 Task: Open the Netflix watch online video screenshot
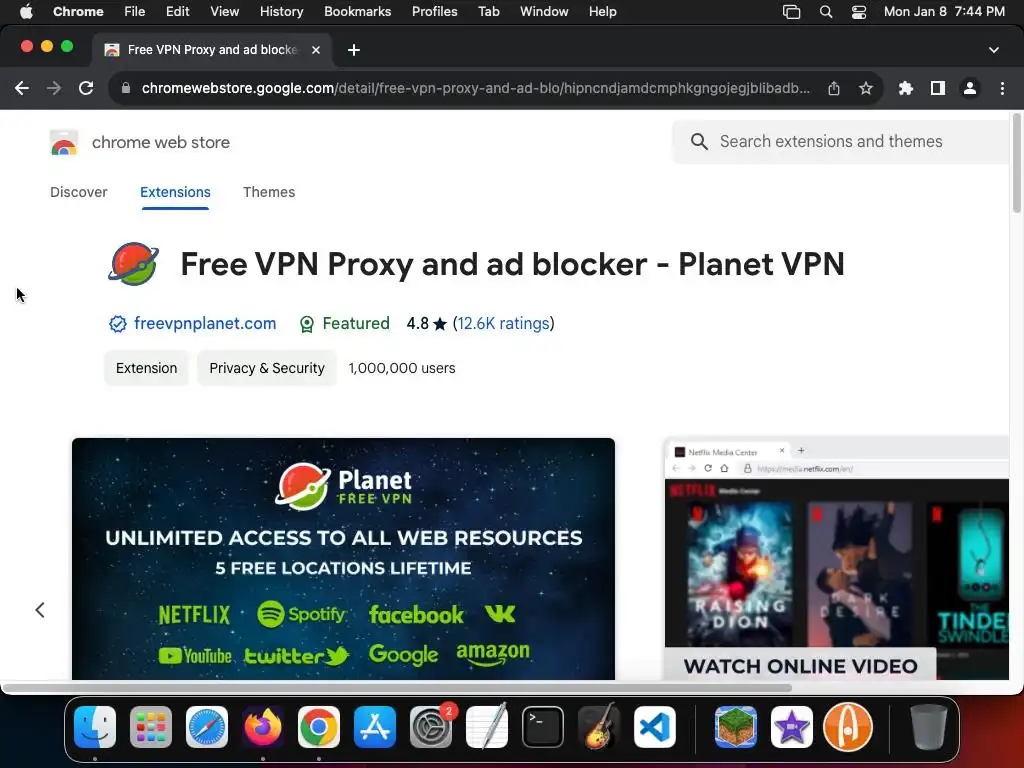point(837,559)
